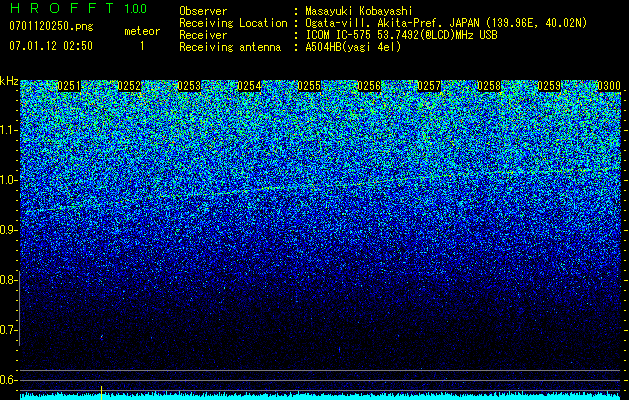
Task: Click the 0300 time marker
Action: [609, 86]
